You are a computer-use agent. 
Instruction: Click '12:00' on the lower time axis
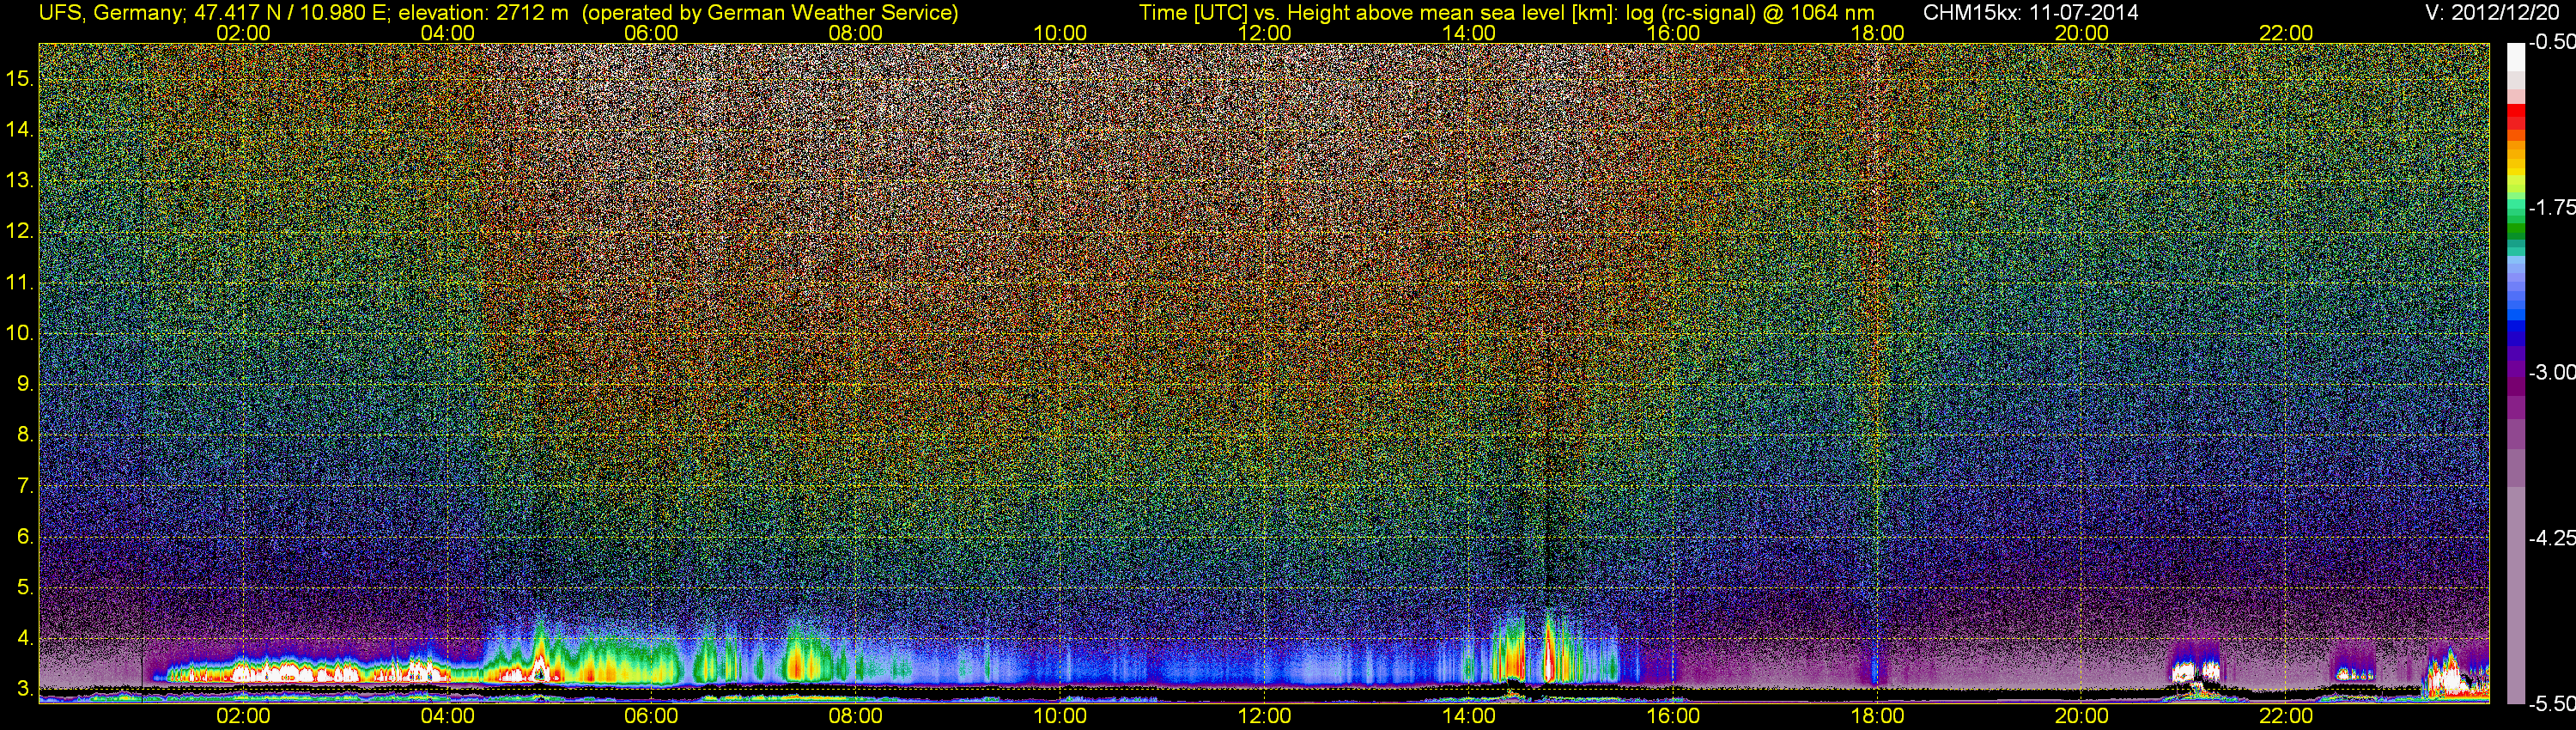click(1264, 716)
